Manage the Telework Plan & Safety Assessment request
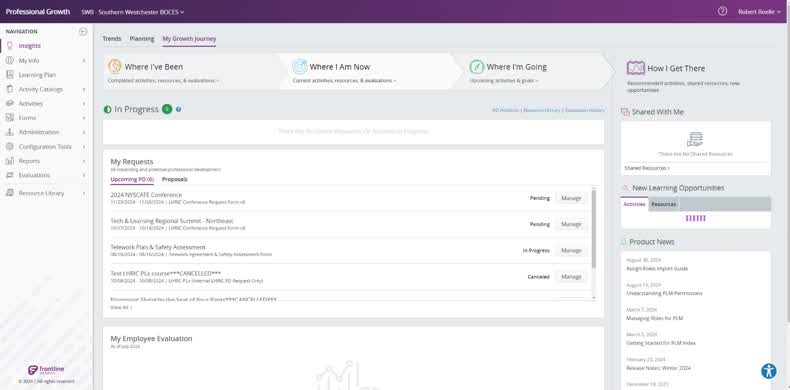Viewport: 790px width, 390px height. [571, 250]
